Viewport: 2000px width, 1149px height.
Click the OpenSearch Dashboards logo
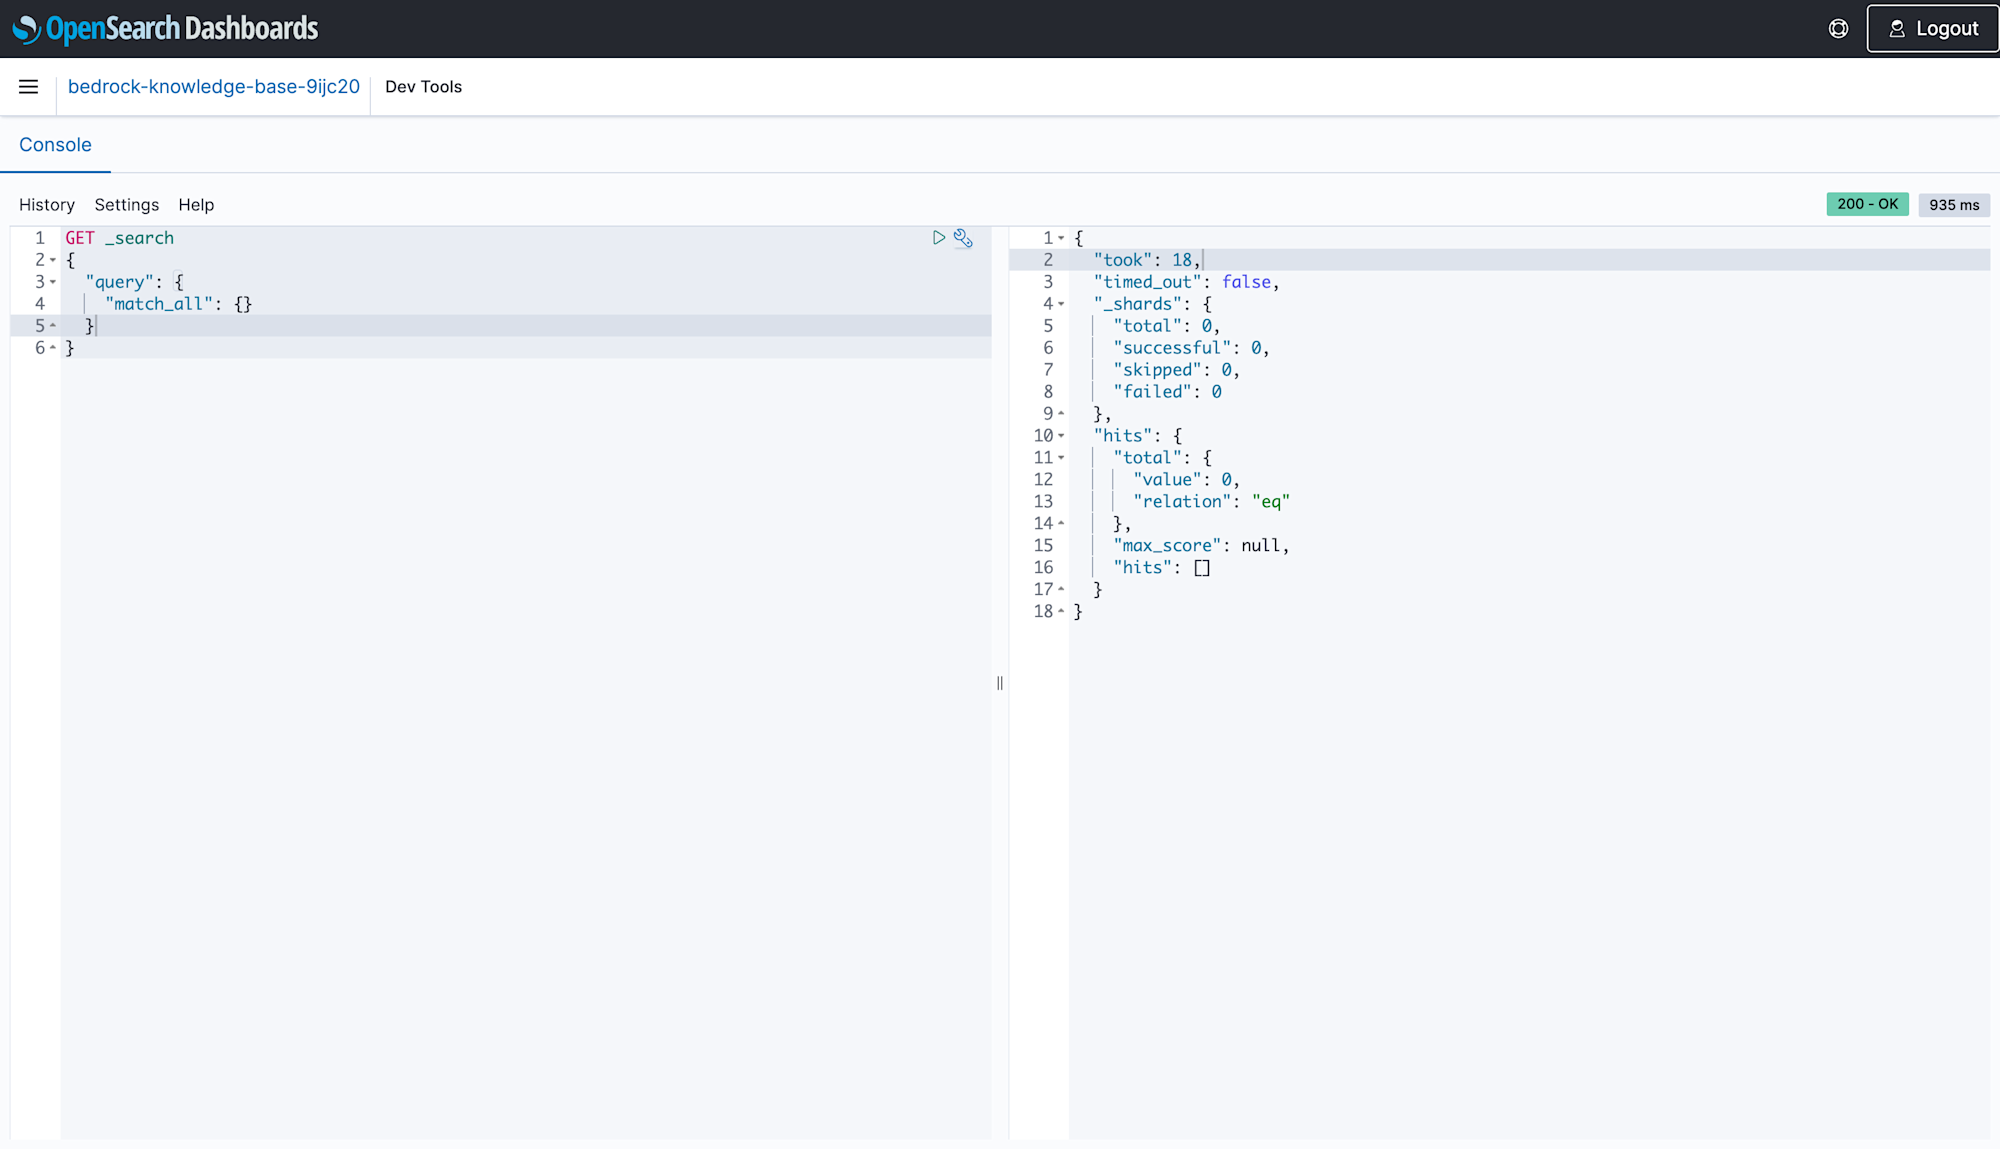(x=165, y=29)
